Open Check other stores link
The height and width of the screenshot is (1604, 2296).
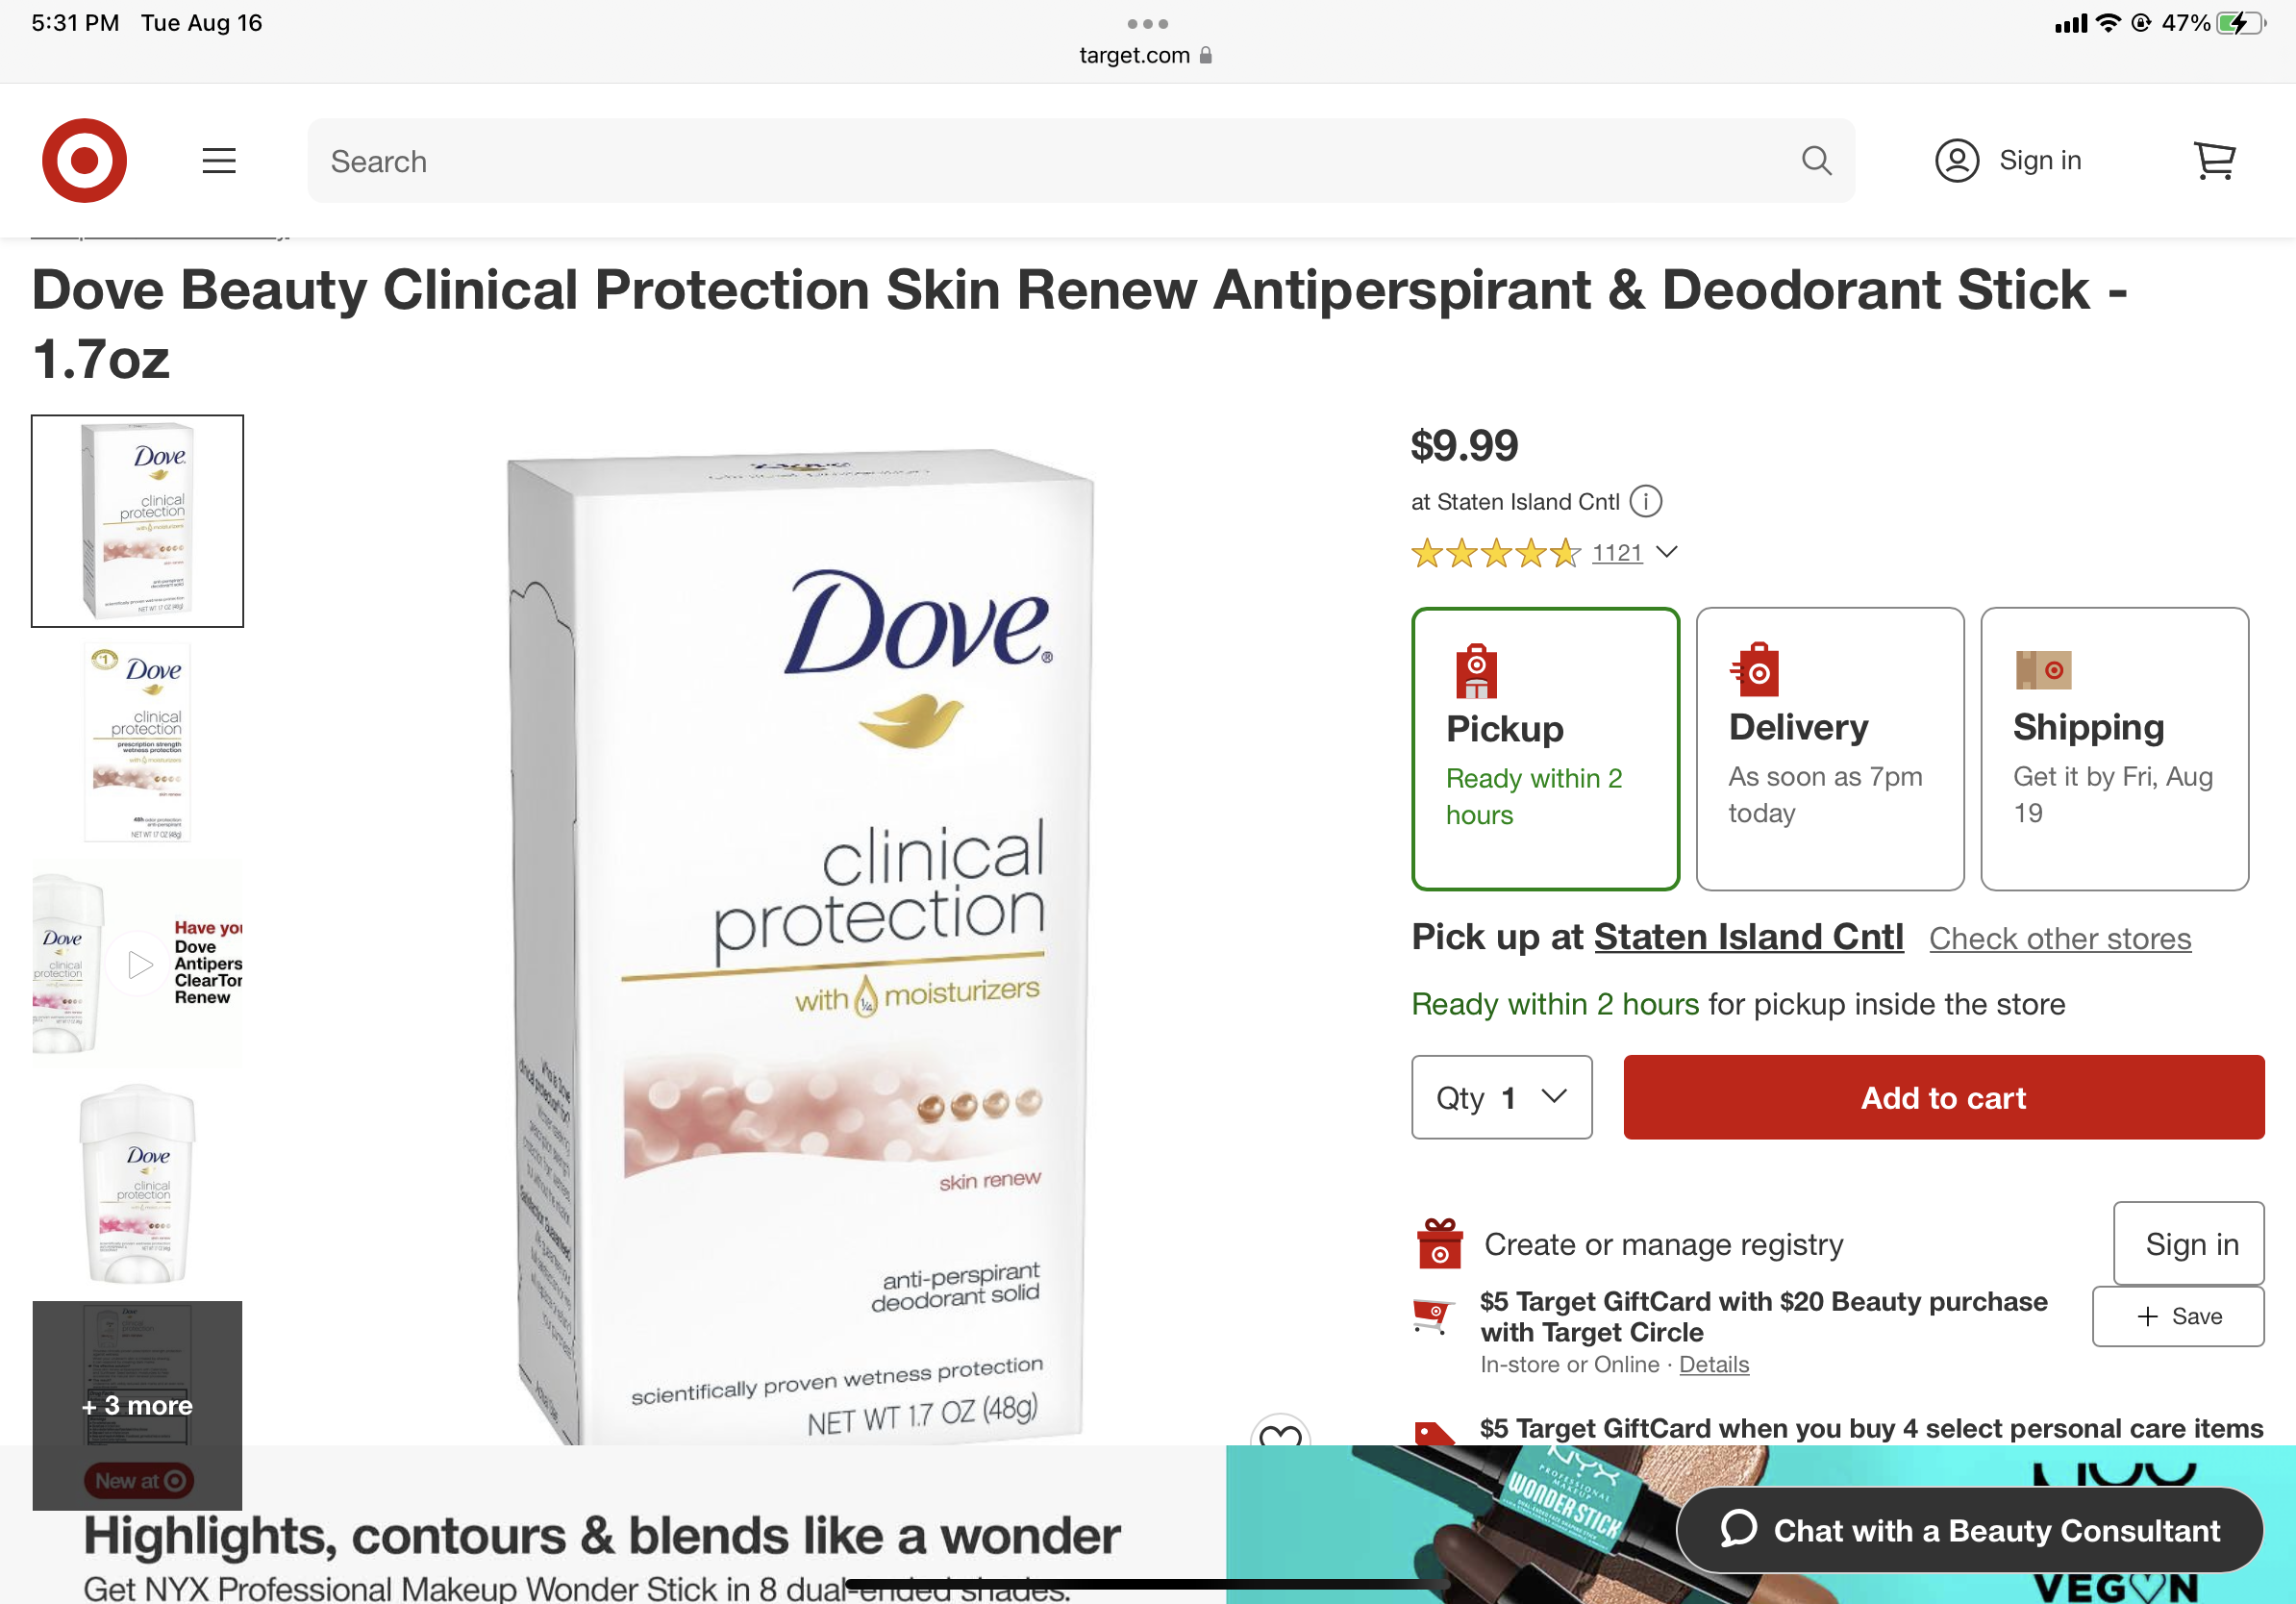click(x=2059, y=938)
